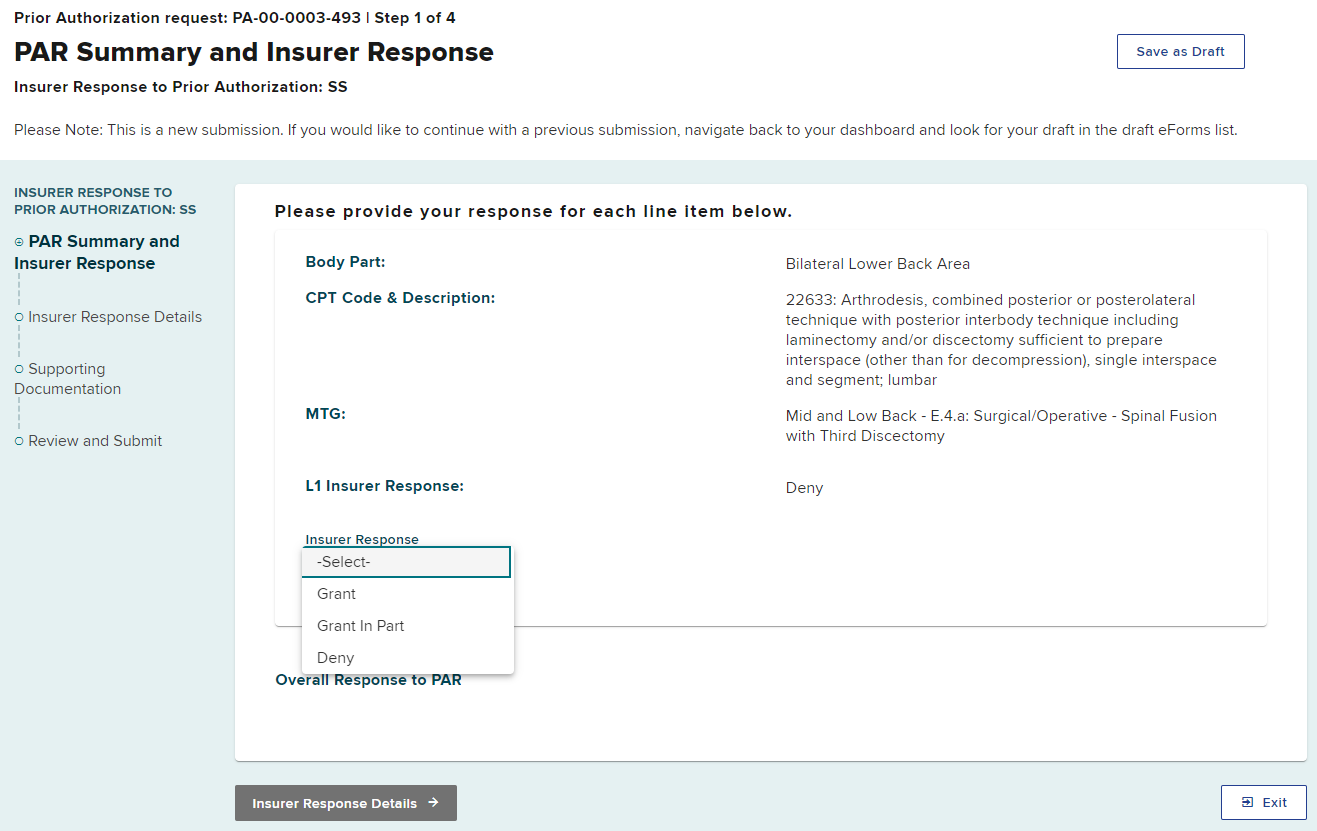Click circle marker next to Insurer Response Details
The height and width of the screenshot is (831, 1317).
pyautogui.click(x=19, y=317)
